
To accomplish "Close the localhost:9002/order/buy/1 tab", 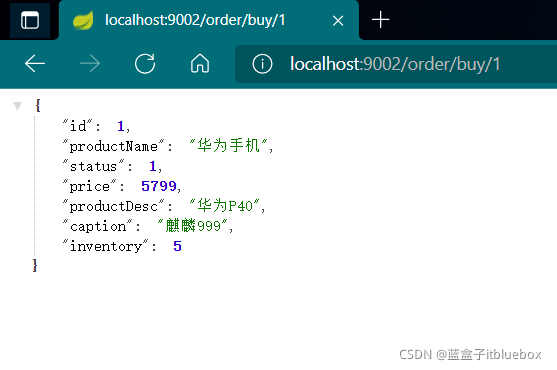I will click(338, 21).
